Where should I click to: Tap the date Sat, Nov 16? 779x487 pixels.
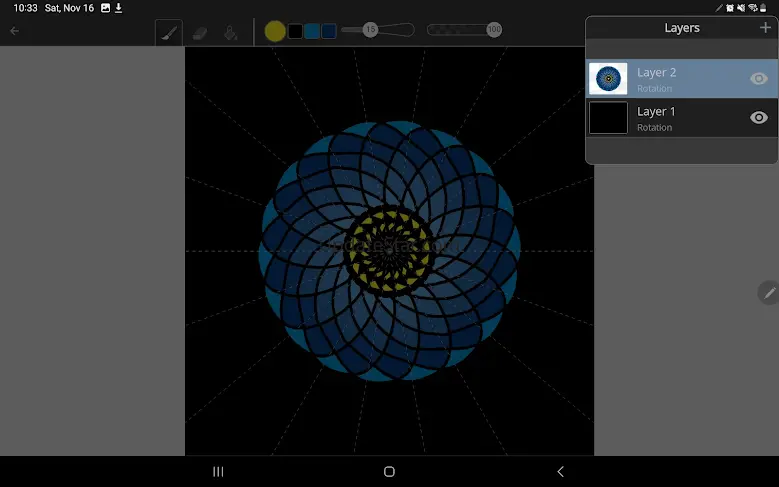click(x=69, y=8)
